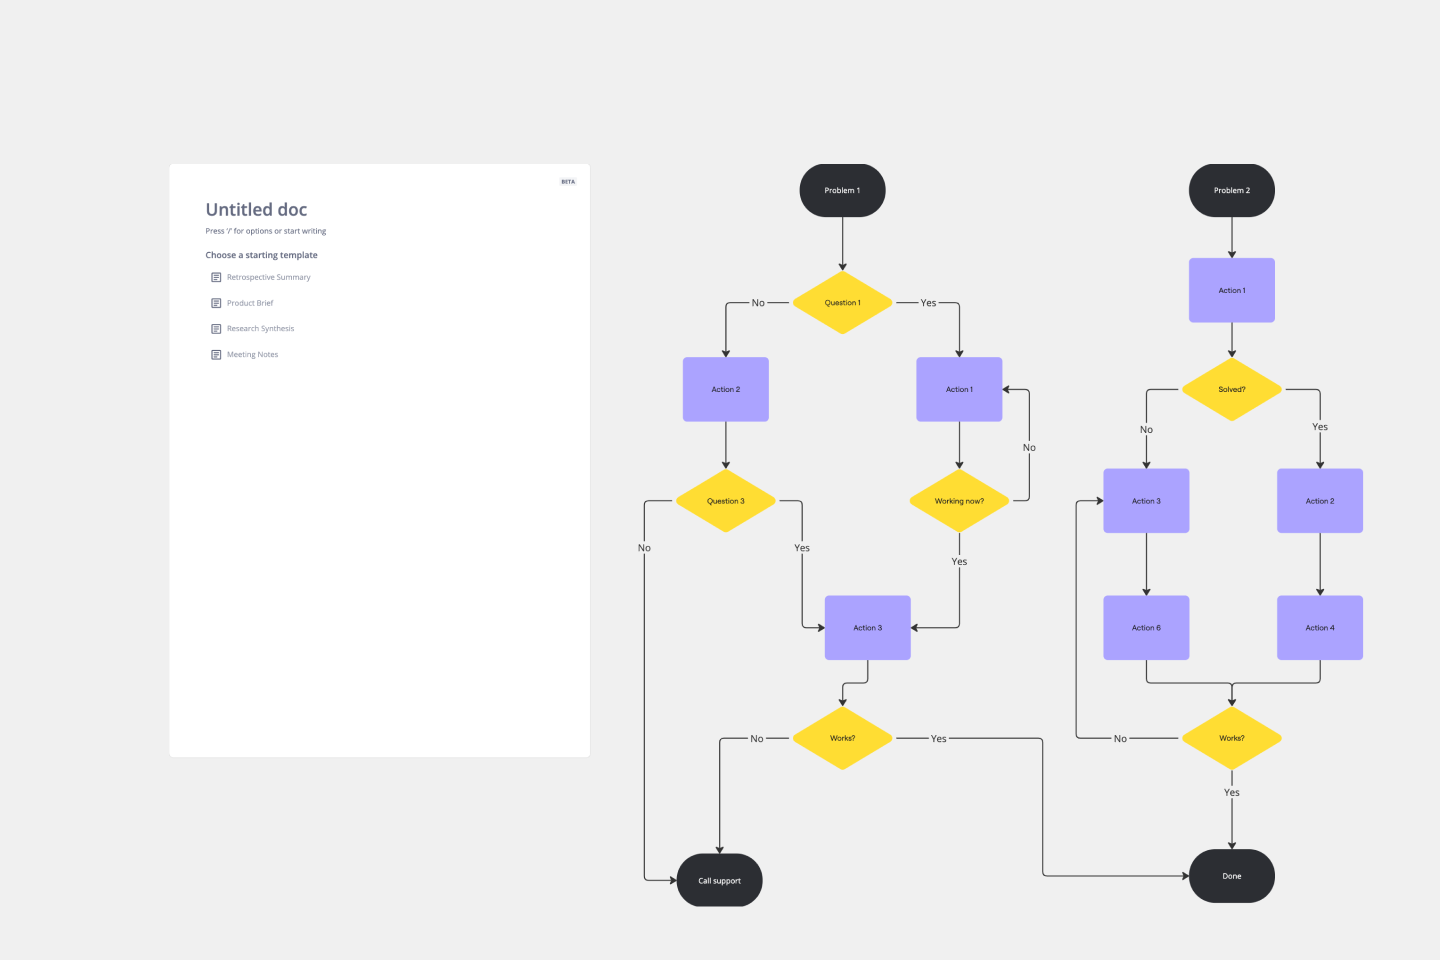This screenshot has width=1440, height=960.
Task: Select the Works? diamond below Action 3
Action: point(842,738)
